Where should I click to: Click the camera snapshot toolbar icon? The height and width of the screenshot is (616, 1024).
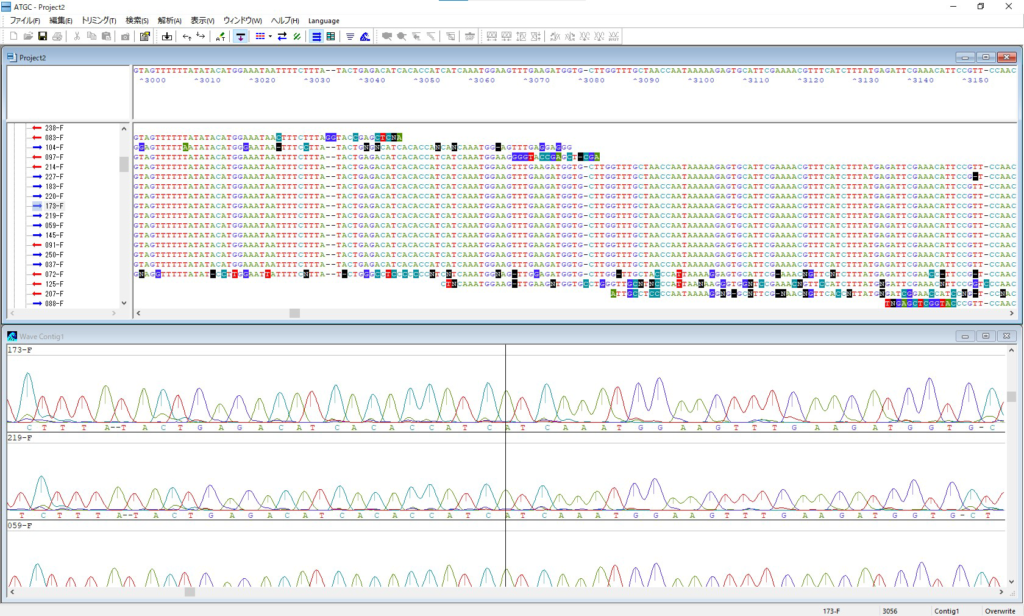click(x=125, y=37)
